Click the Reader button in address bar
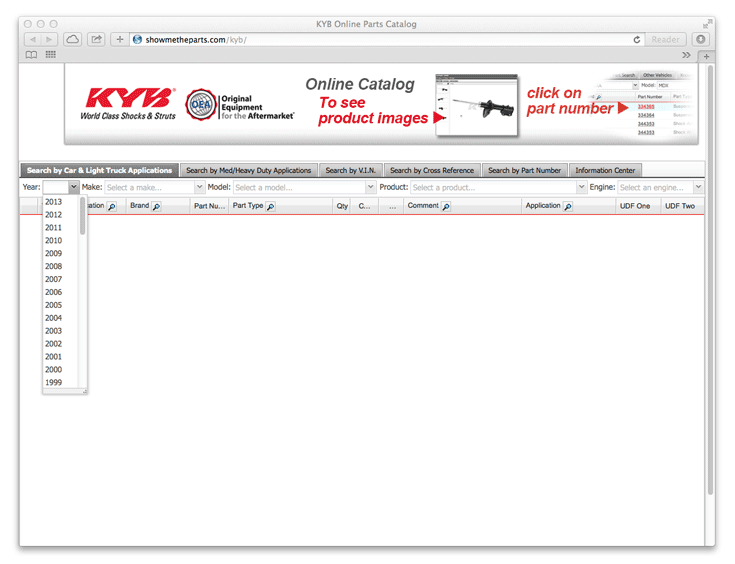The height and width of the screenshot is (564, 735). [x=666, y=39]
